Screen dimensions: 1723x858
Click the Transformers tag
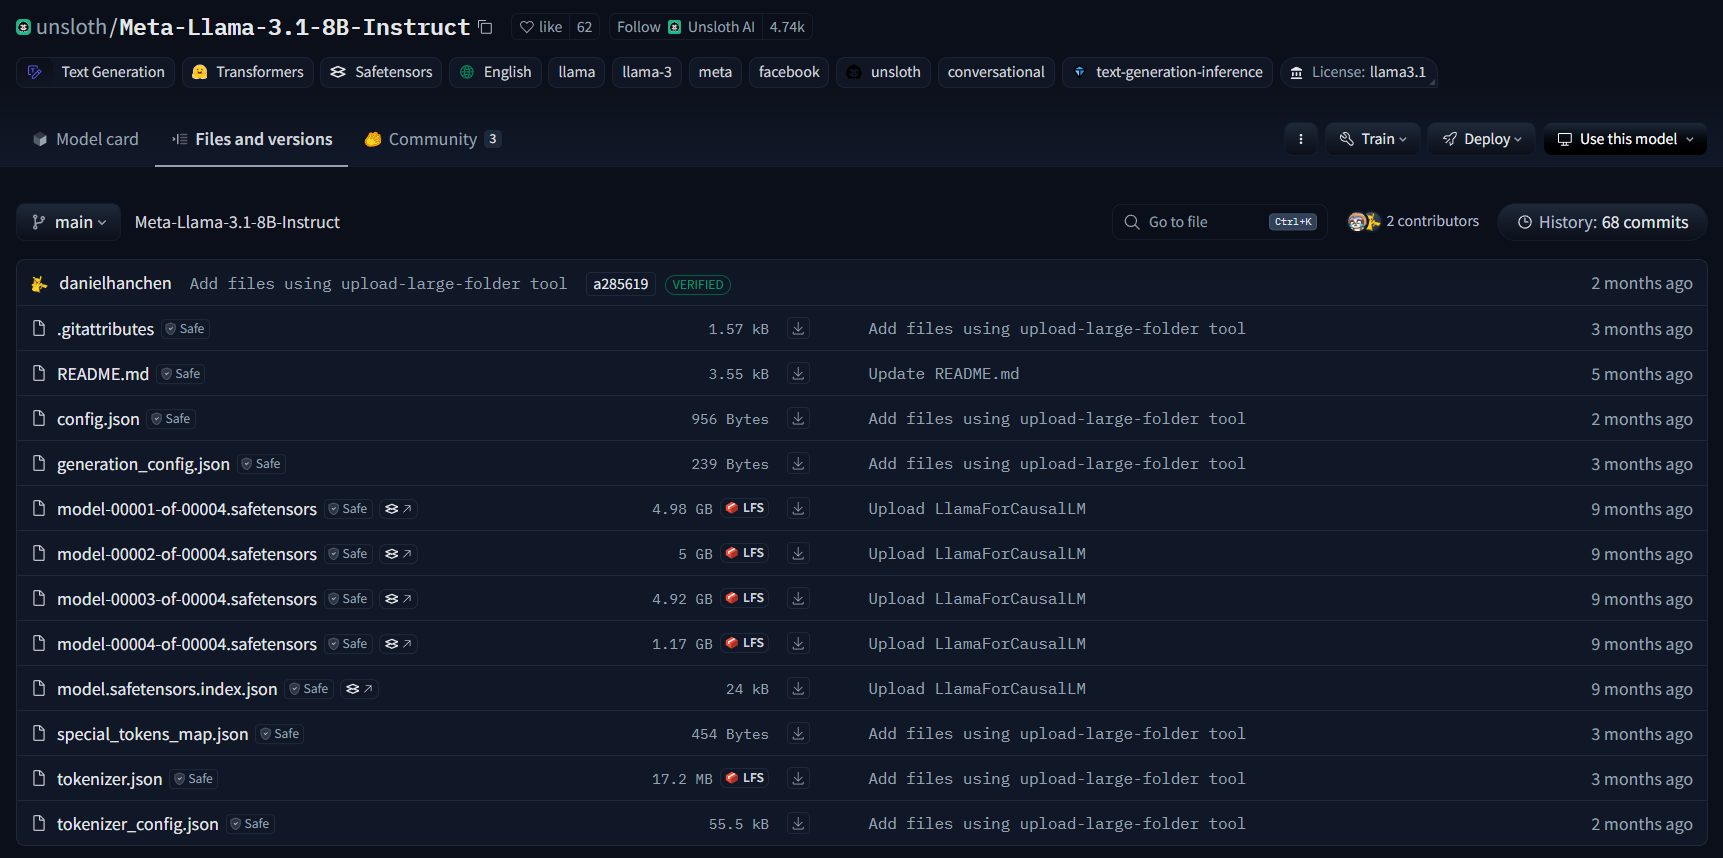click(248, 72)
